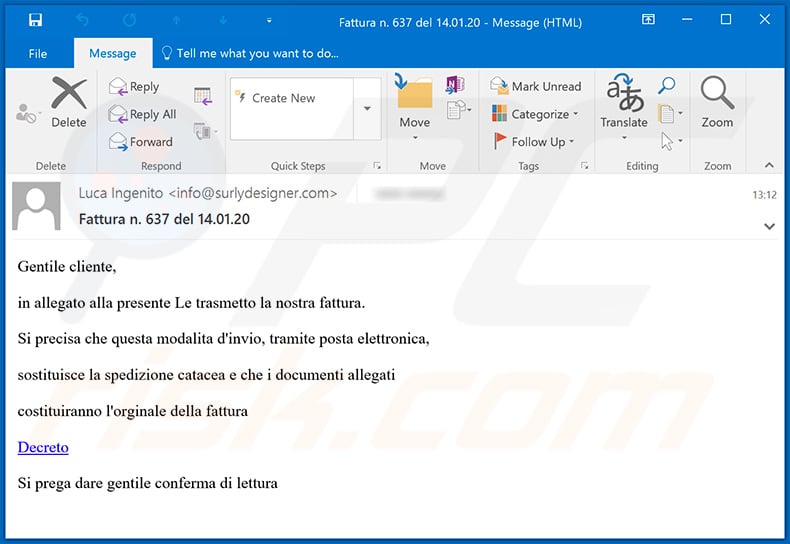Click the Meeting reply calendar icon

tap(203, 96)
